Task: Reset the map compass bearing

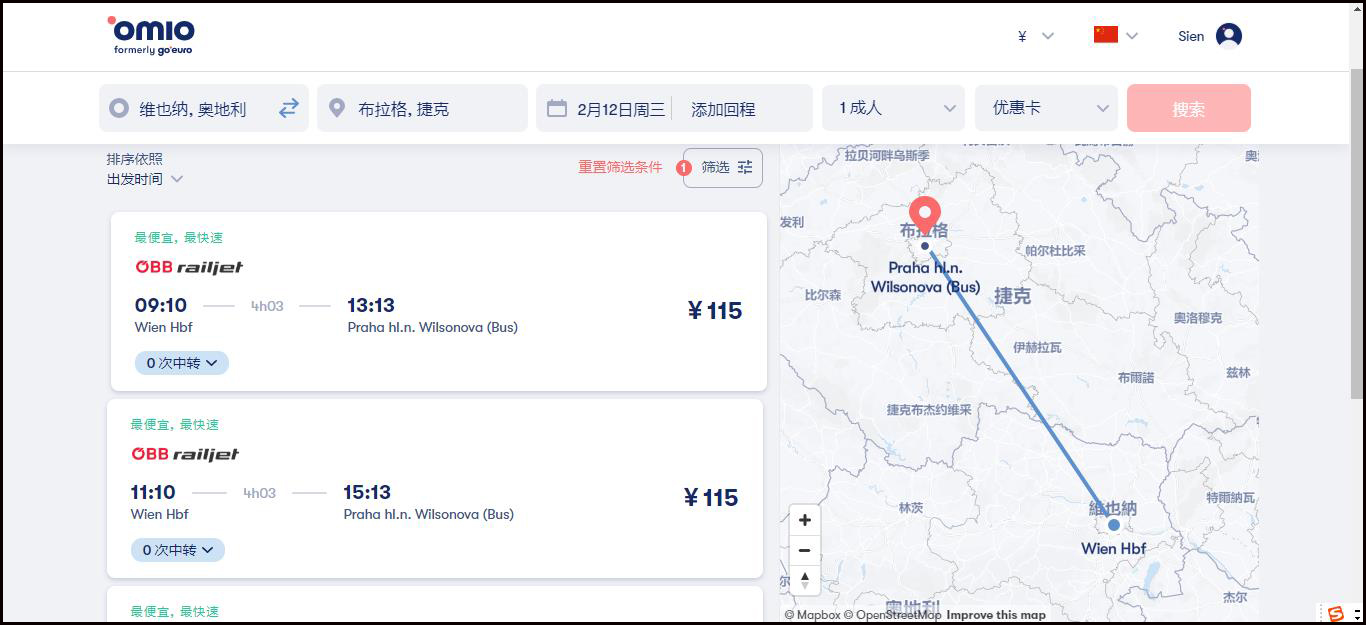Action: point(805,579)
